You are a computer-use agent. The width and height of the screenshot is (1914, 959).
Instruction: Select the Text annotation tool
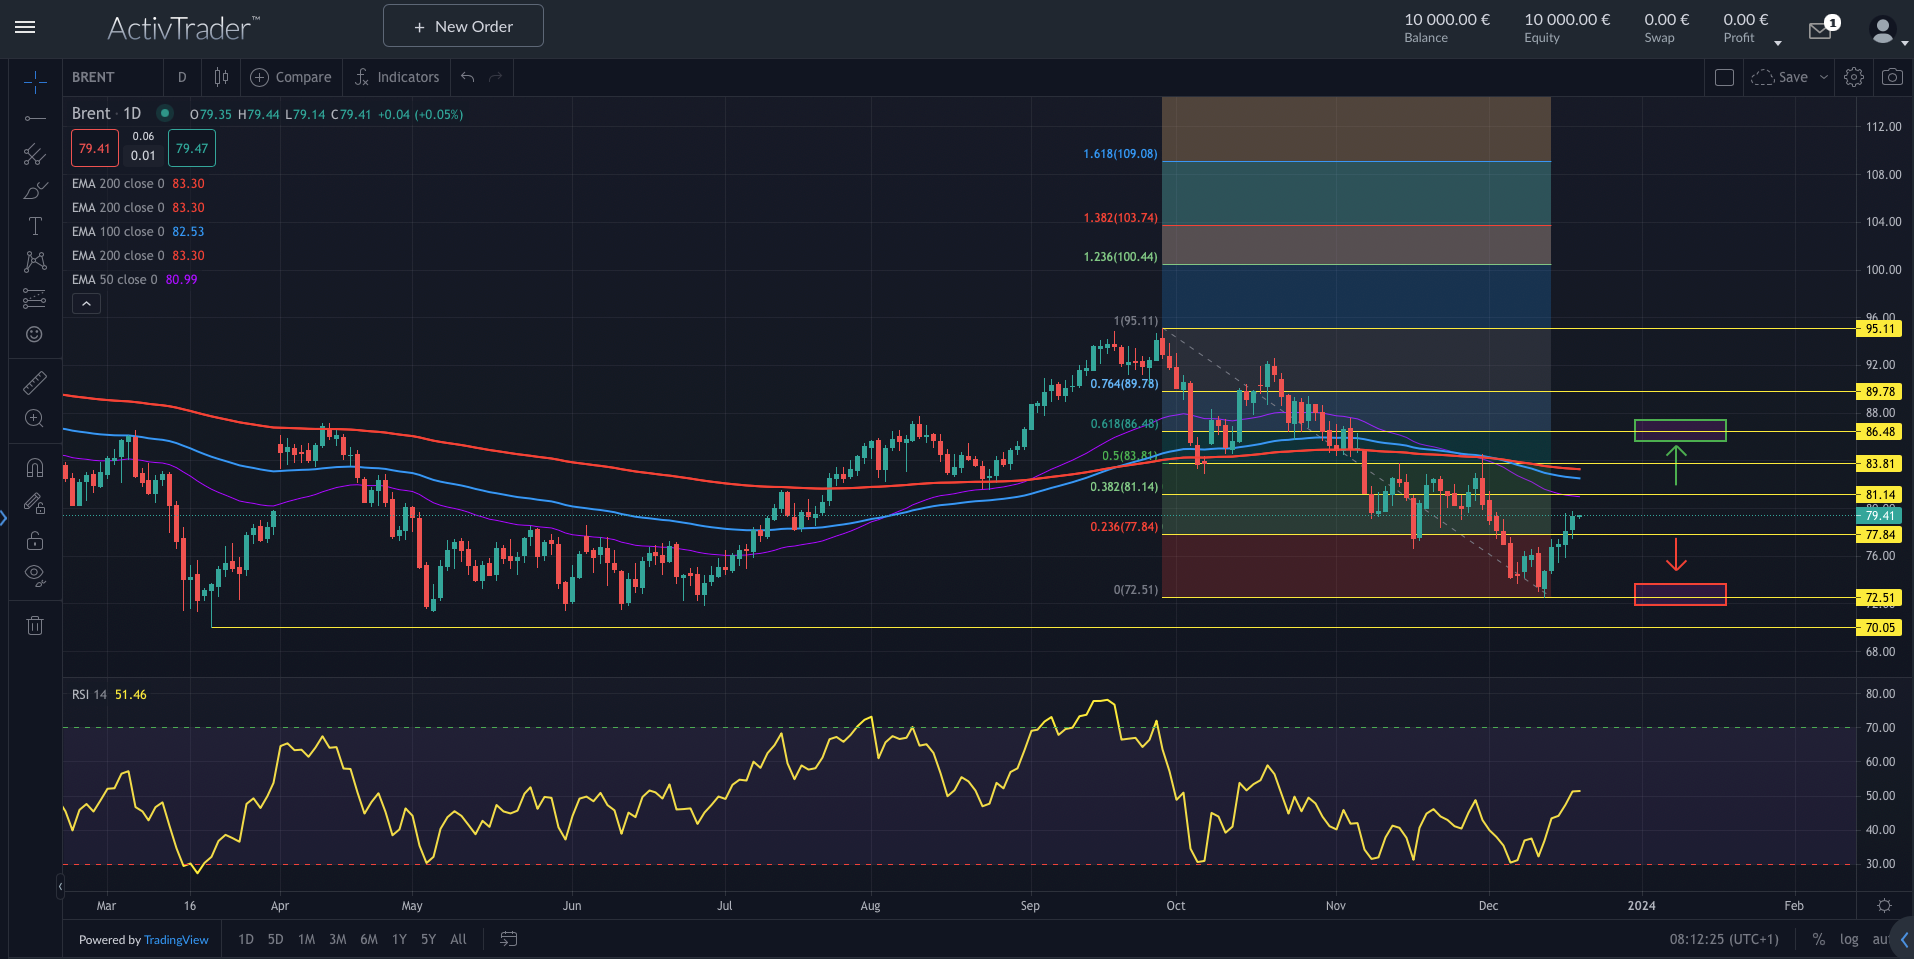(x=34, y=226)
